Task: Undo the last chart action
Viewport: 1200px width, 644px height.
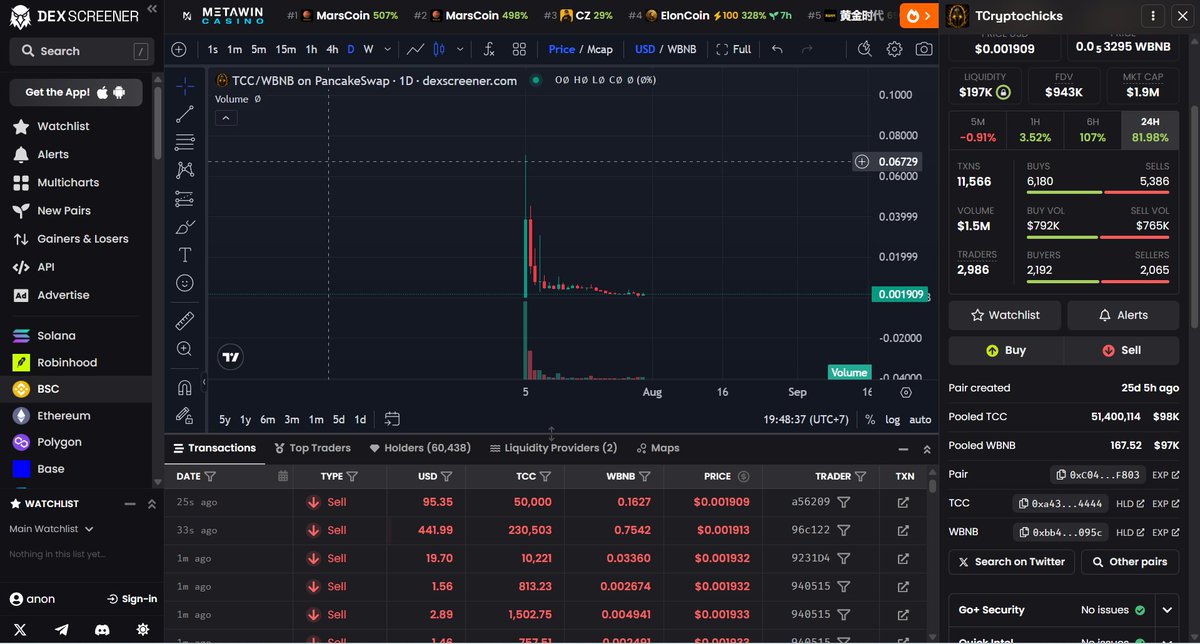Action: 777,49
